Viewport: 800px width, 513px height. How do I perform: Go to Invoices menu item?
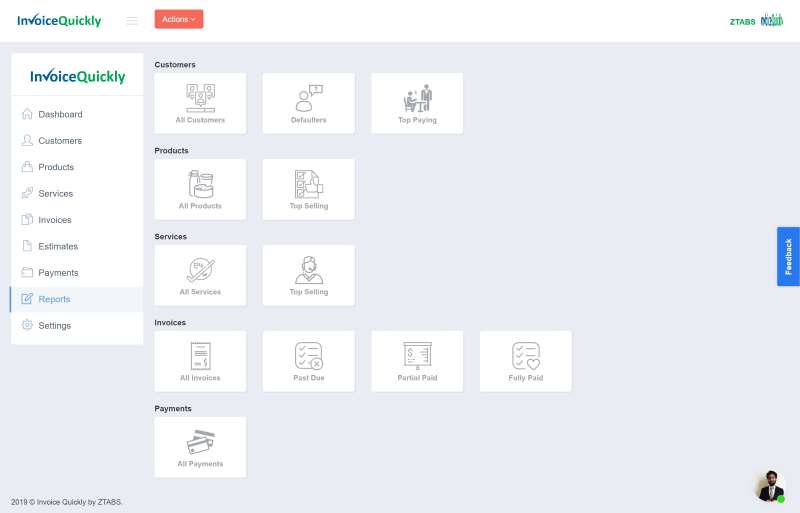tap(77, 219)
